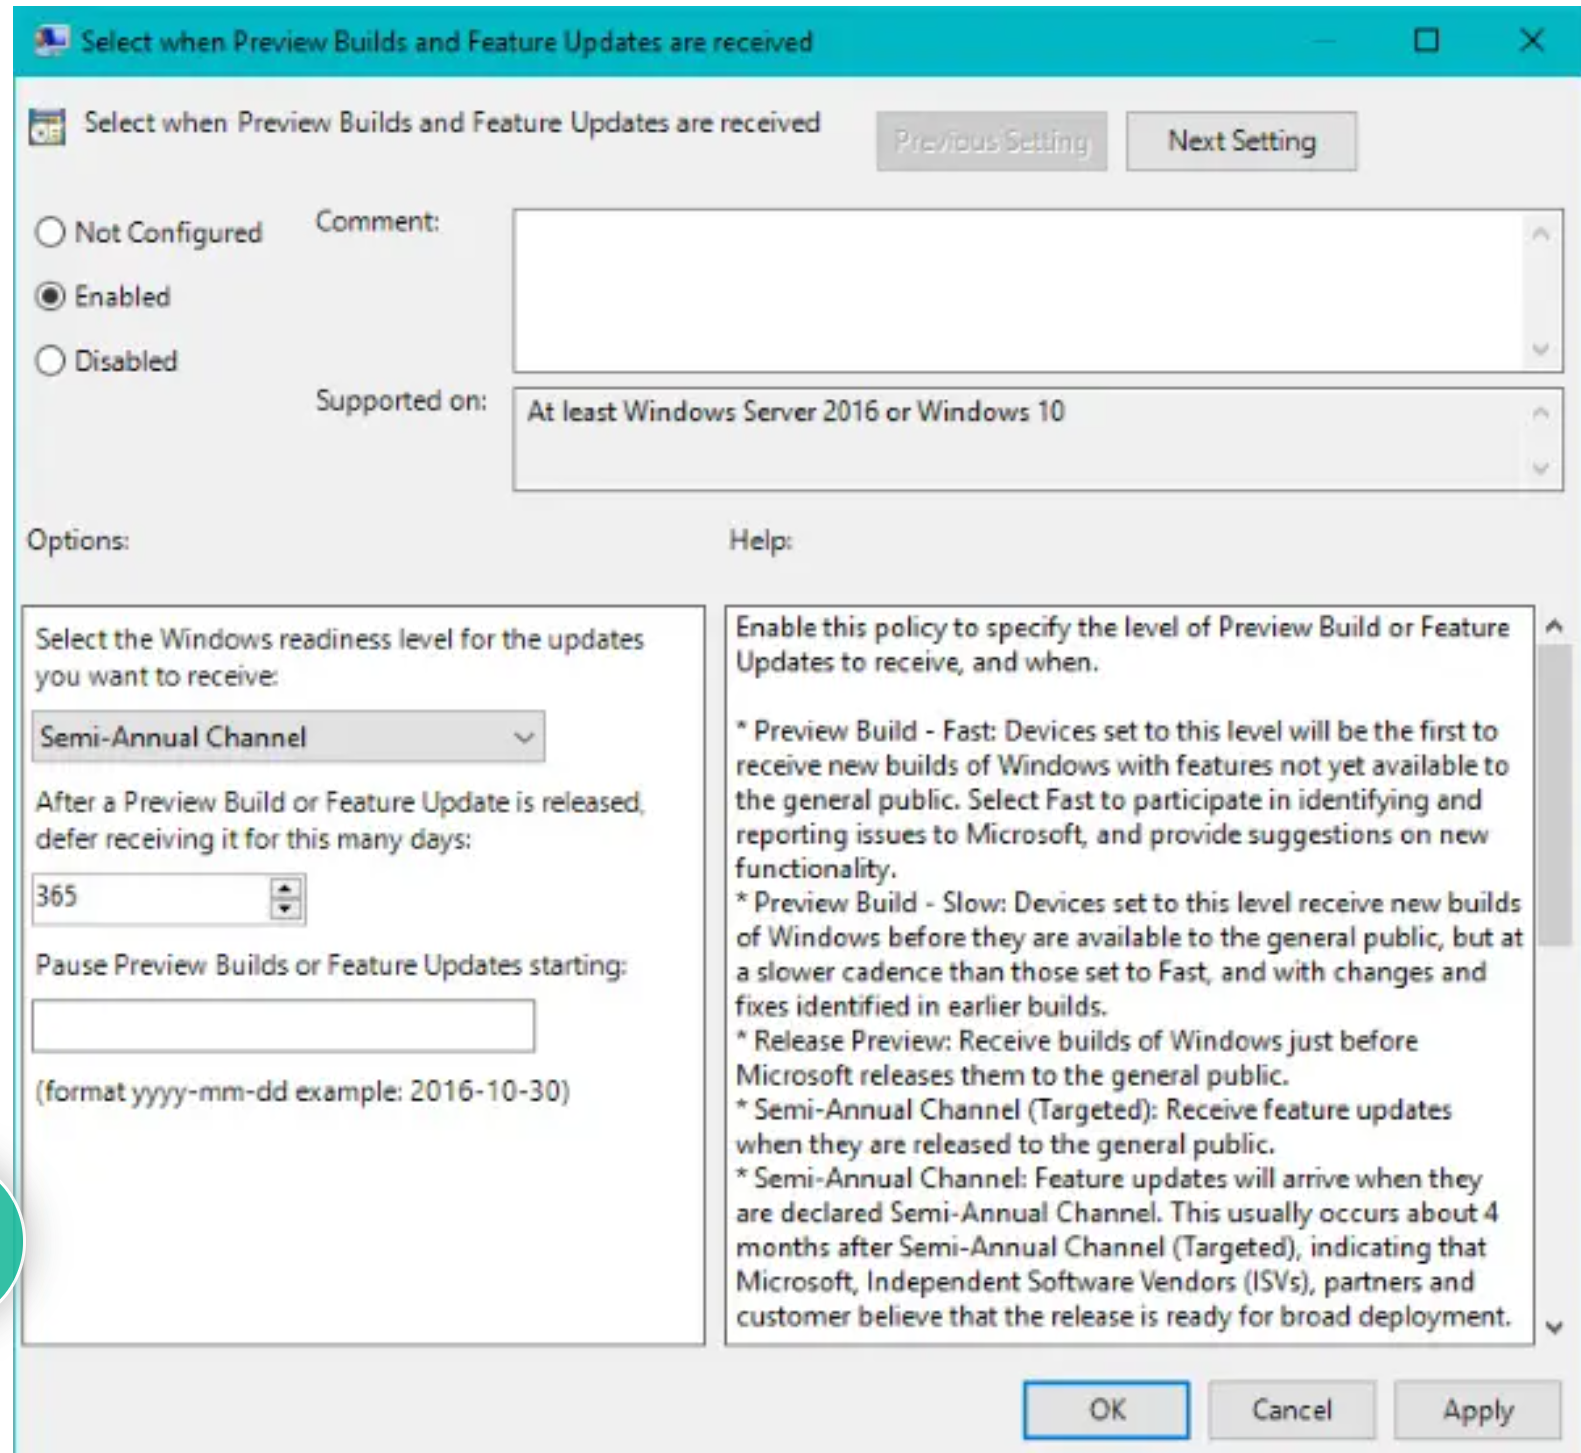This screenshot has height=1453, width=1581.
Task: Click the Help pane scroll up arrow
Action: click(x=1554, y=626)
